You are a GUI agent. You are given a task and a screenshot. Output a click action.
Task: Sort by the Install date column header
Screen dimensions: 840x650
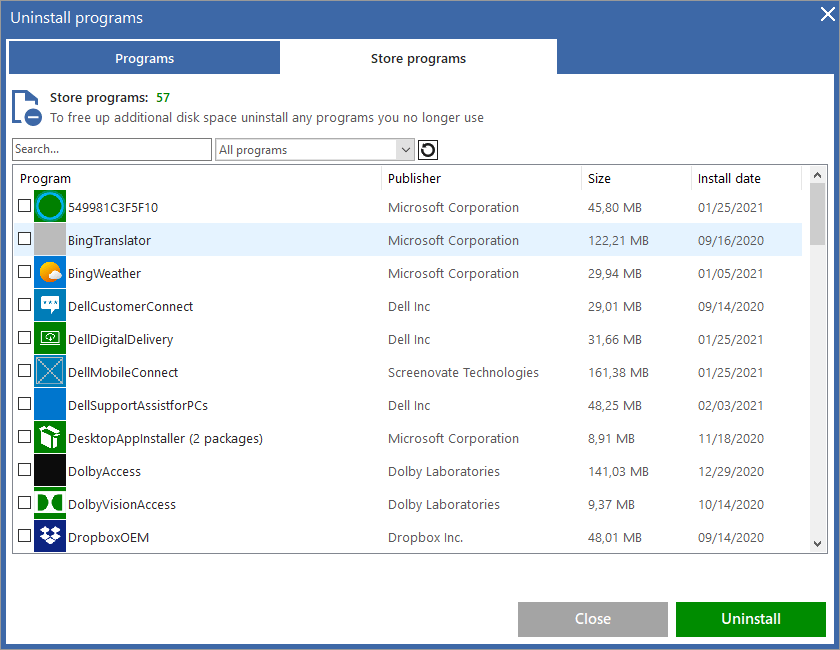pos(746,178)
